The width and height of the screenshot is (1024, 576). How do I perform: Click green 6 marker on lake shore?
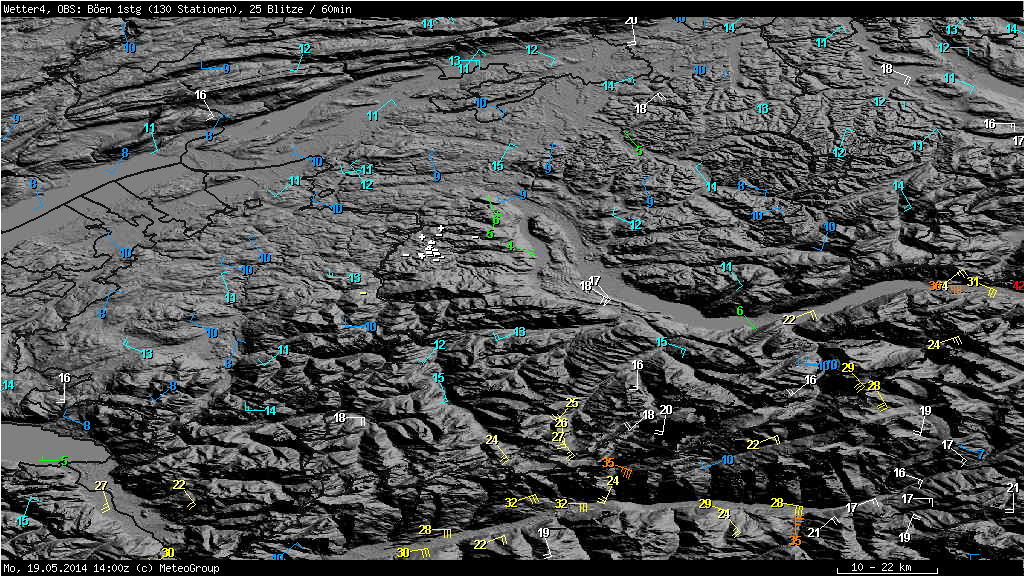pos(740,311)
